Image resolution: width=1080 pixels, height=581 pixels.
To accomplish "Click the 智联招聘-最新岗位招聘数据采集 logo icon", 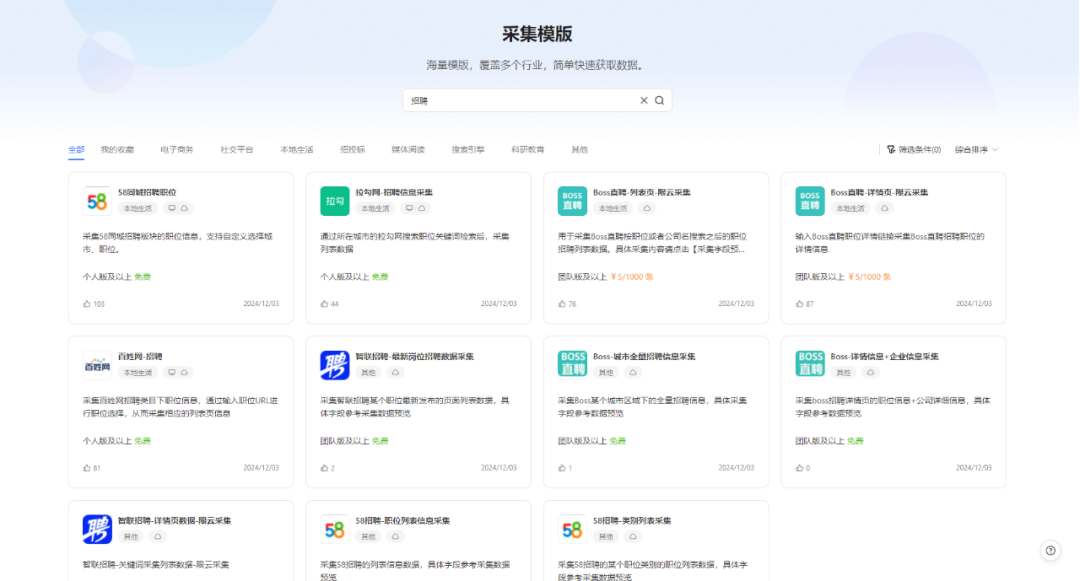I will (334, 365).
